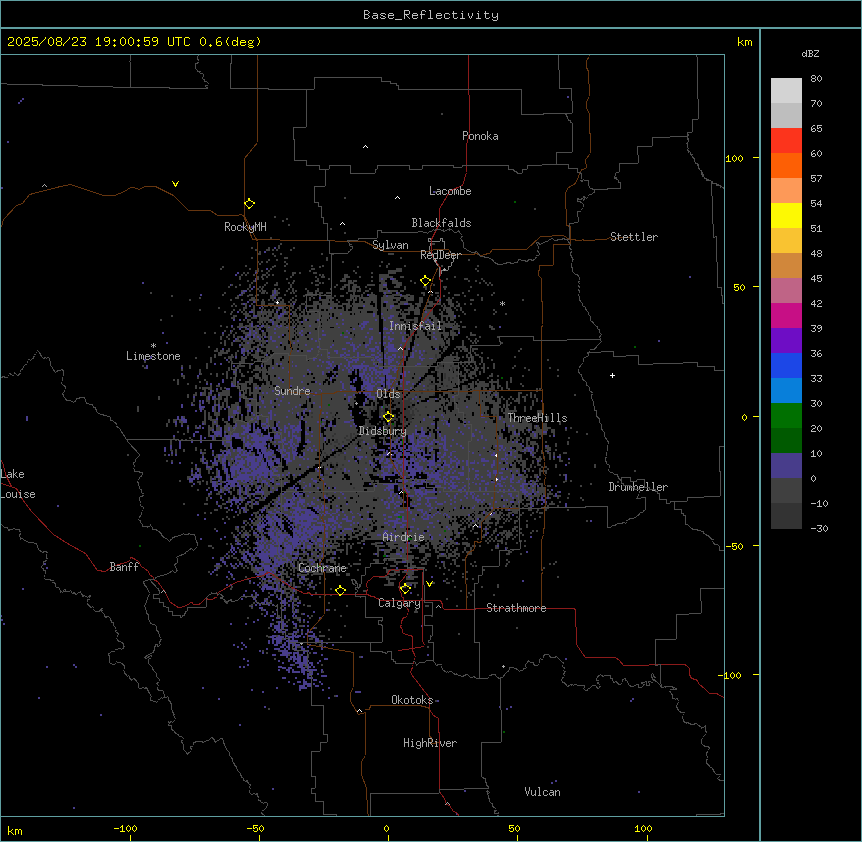Select the purple 39 dBZ legend swatch
The image size is (862, 842).
786,340
